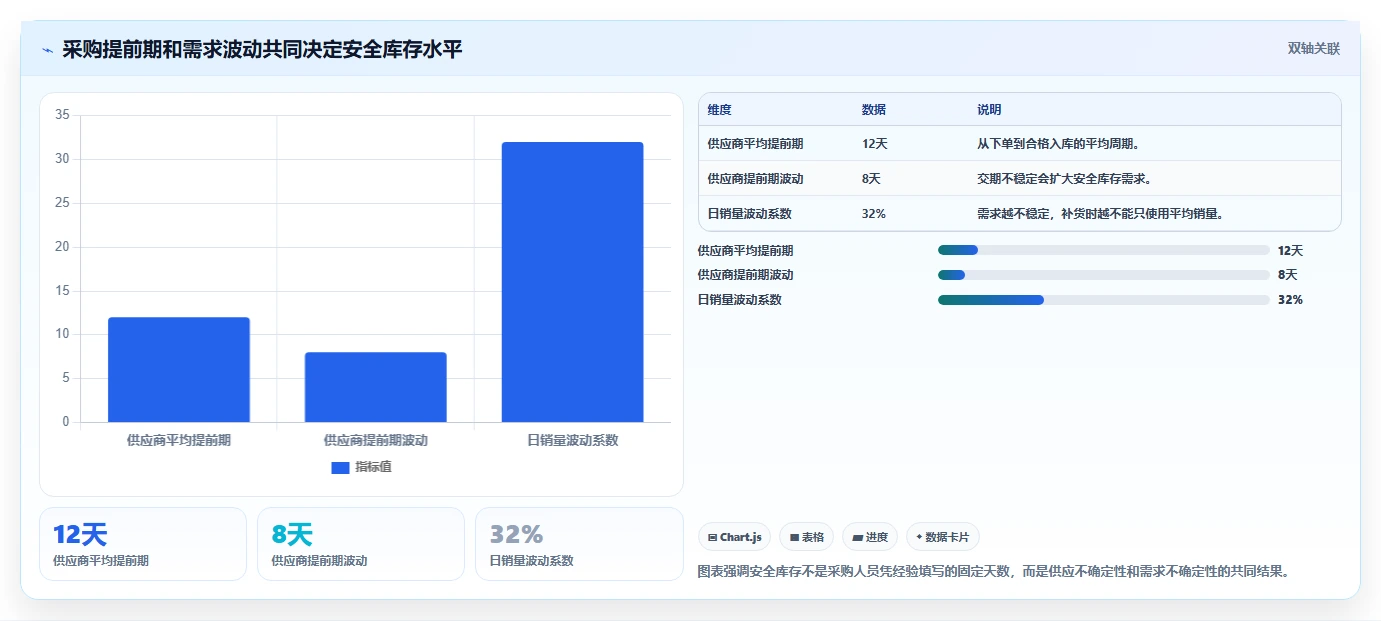Click the card title 采购提前期和需求波动

click(262, 50)
